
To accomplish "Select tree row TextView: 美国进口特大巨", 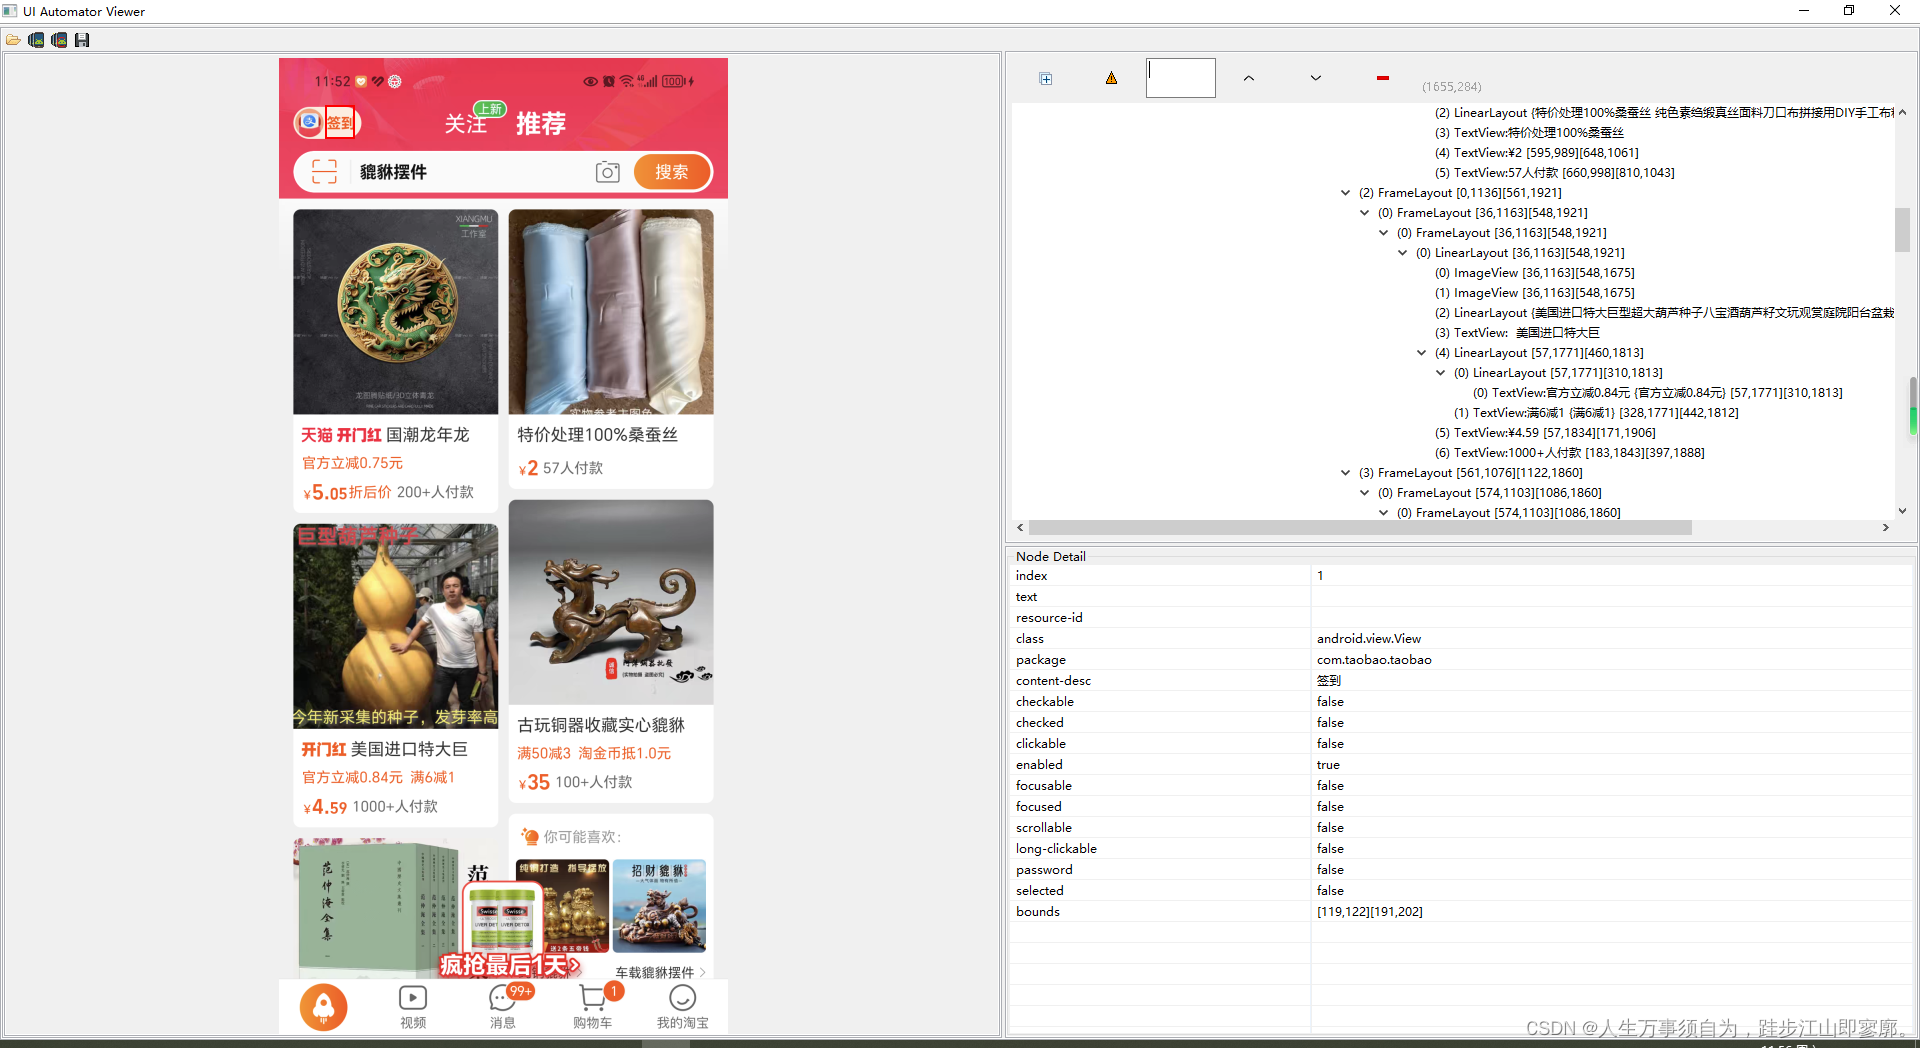I will tap(1517, 333).
